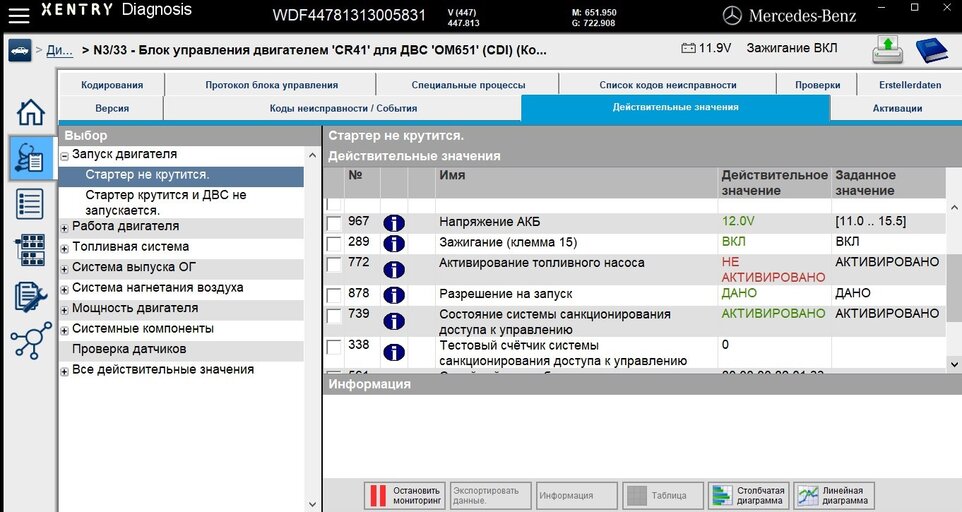
Task: Open the vehicle car icon in the breadcrumb
Action: 19,49
